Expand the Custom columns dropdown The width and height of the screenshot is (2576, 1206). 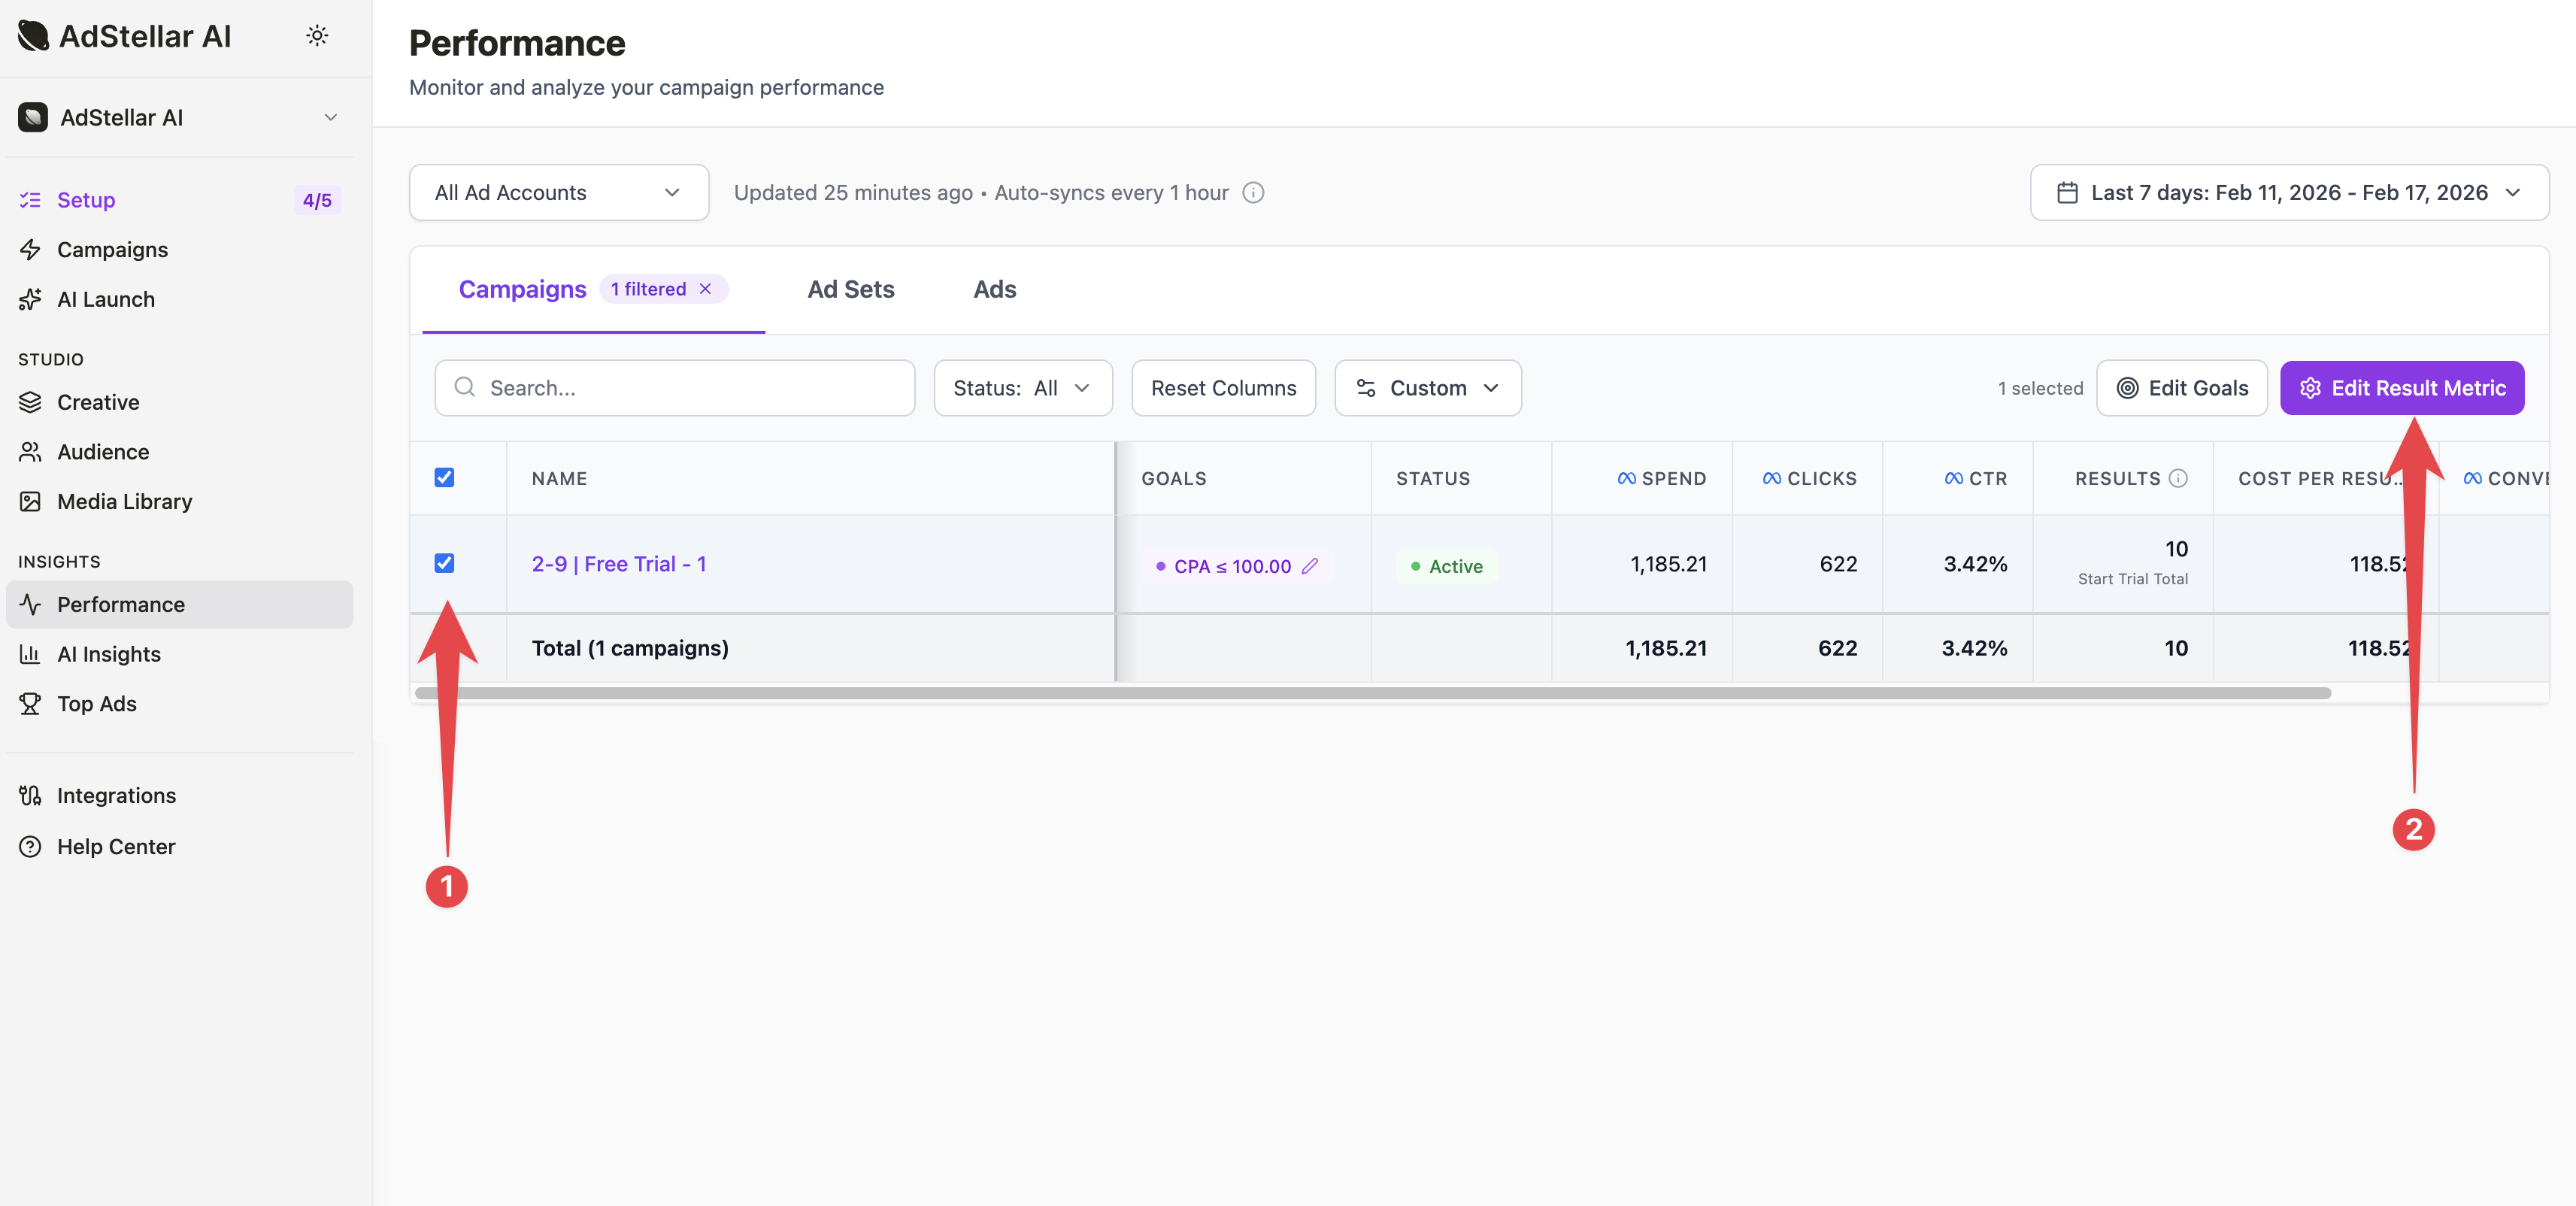(1427, 388)
